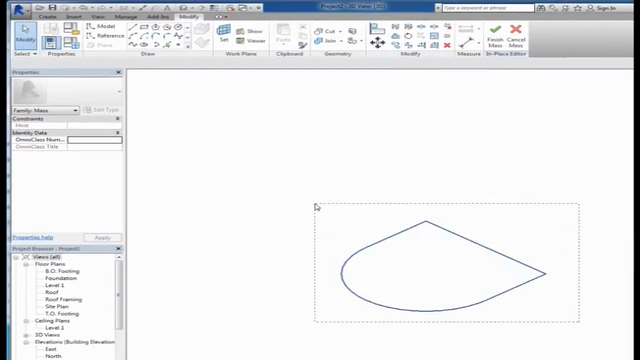
Task: Open the Add-Ins ribbon tab
Action: pyautogui.click(x=158, y=17)
